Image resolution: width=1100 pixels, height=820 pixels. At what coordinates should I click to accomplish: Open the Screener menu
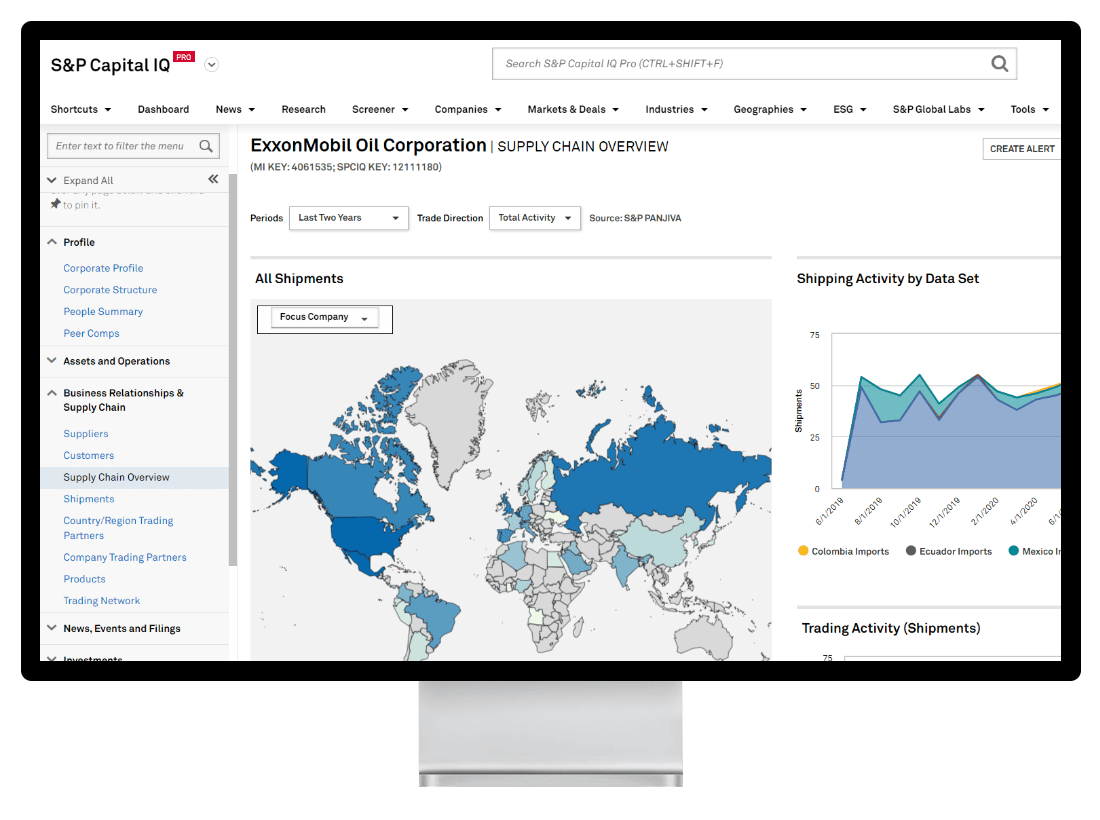click(x=380, y=109)
